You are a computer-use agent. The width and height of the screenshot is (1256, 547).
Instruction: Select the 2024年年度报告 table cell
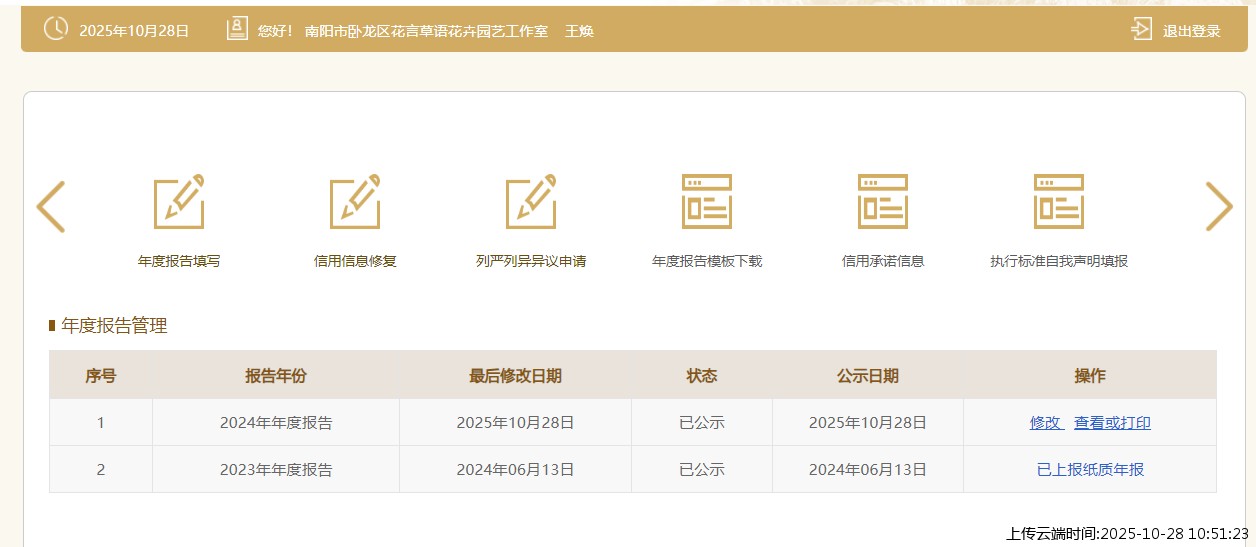coord(276,423)
